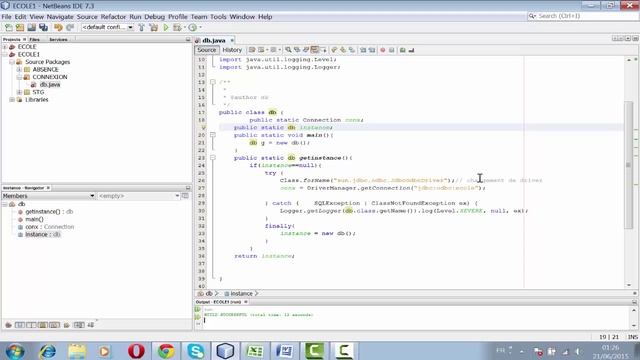Toggle Fully Qualified Names filter in Navigator
This screenshot has height=360, width=640.
[x=67, y=325]
